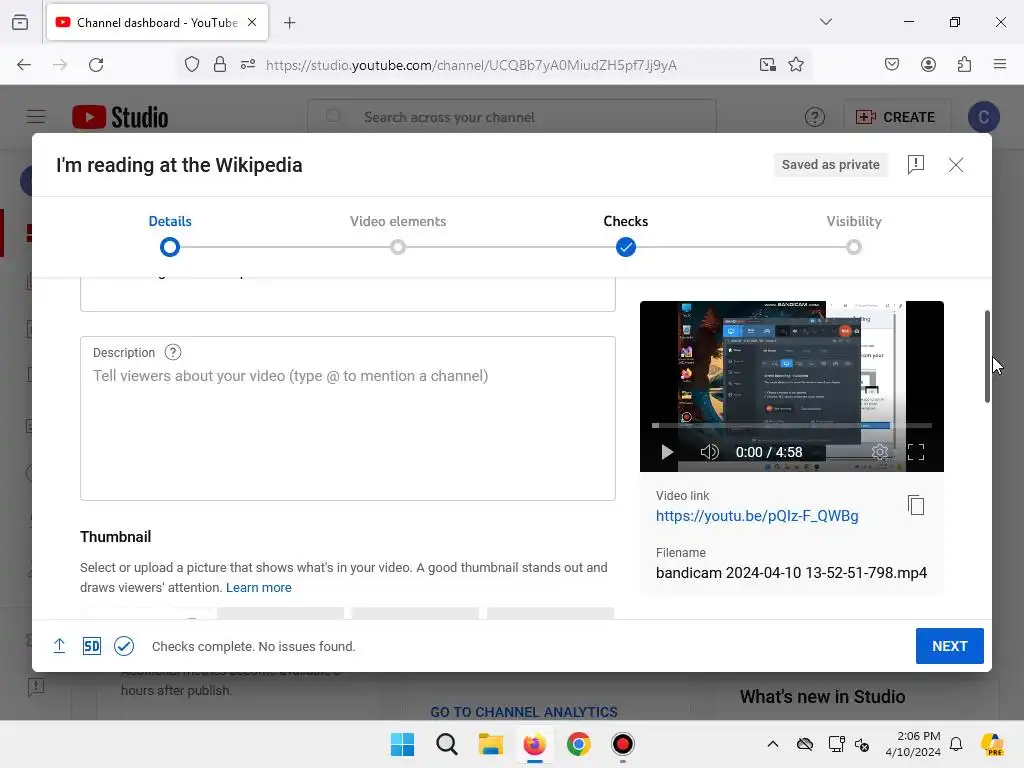The height and width of the screenshot is (768, 1024).
Task: Open the Firefox application menu
Action: pos(999,64)
